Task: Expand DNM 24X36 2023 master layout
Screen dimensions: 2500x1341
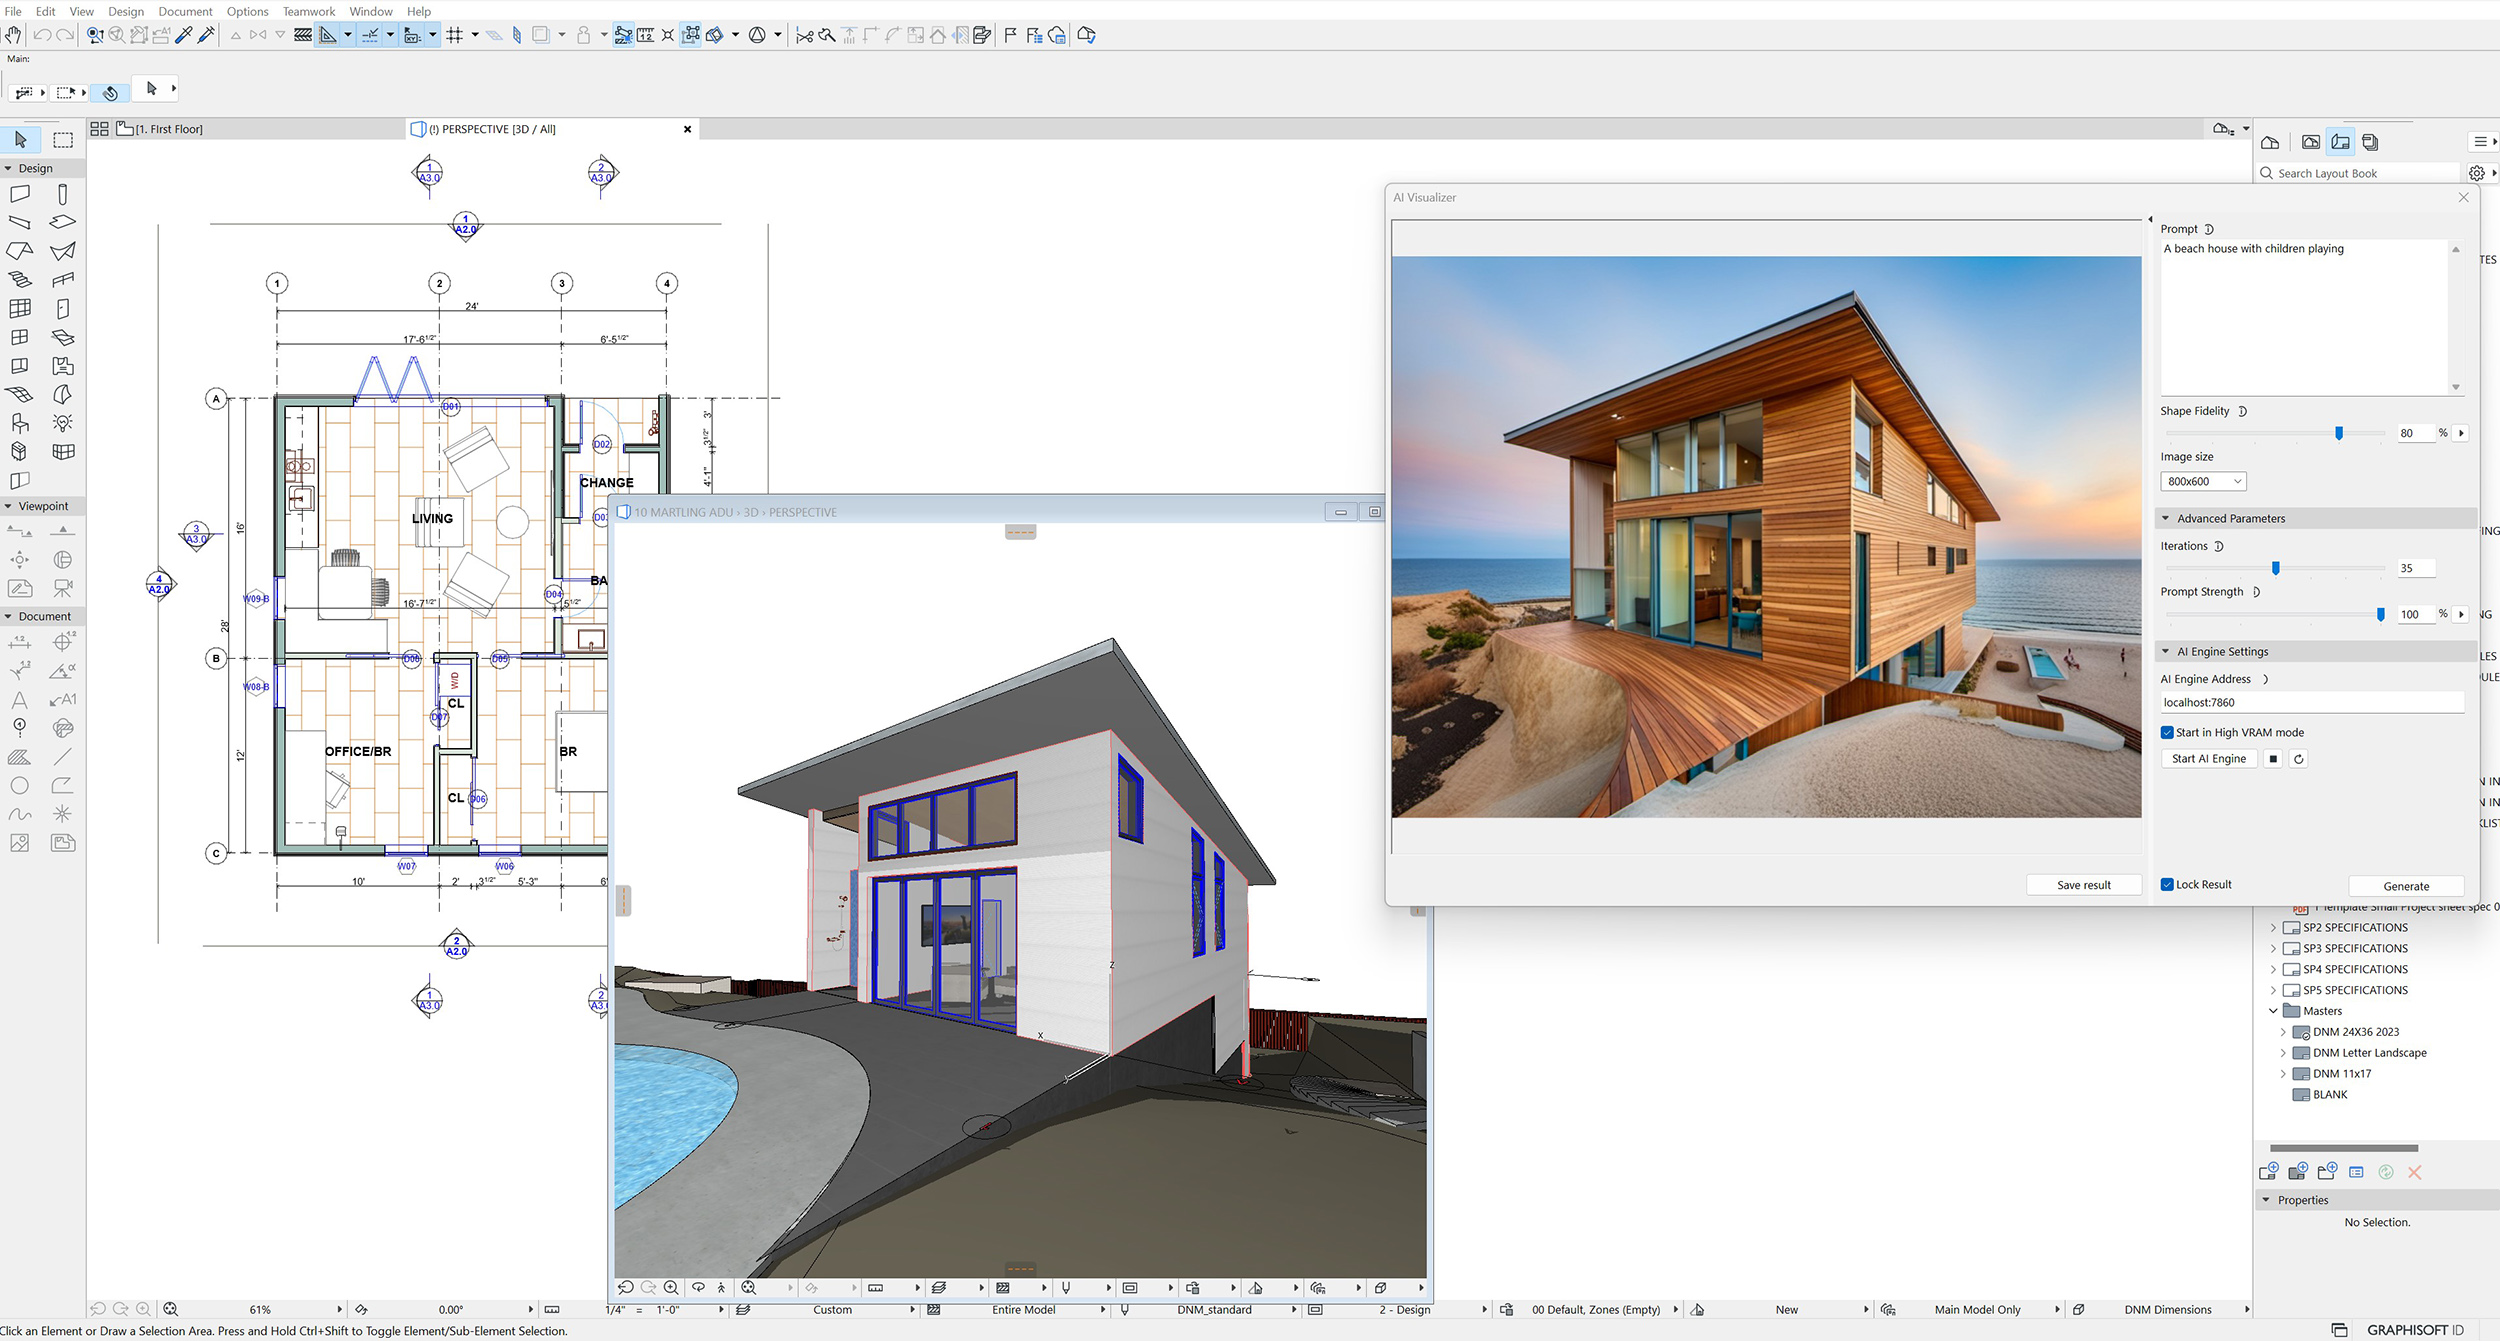Action: (x=2283, y=1032)
